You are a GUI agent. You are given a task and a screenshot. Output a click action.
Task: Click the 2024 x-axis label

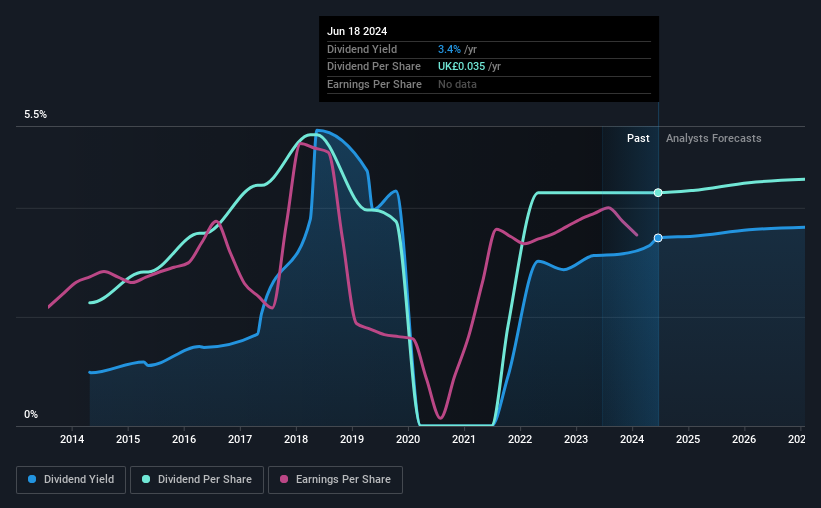click(632, 439)
